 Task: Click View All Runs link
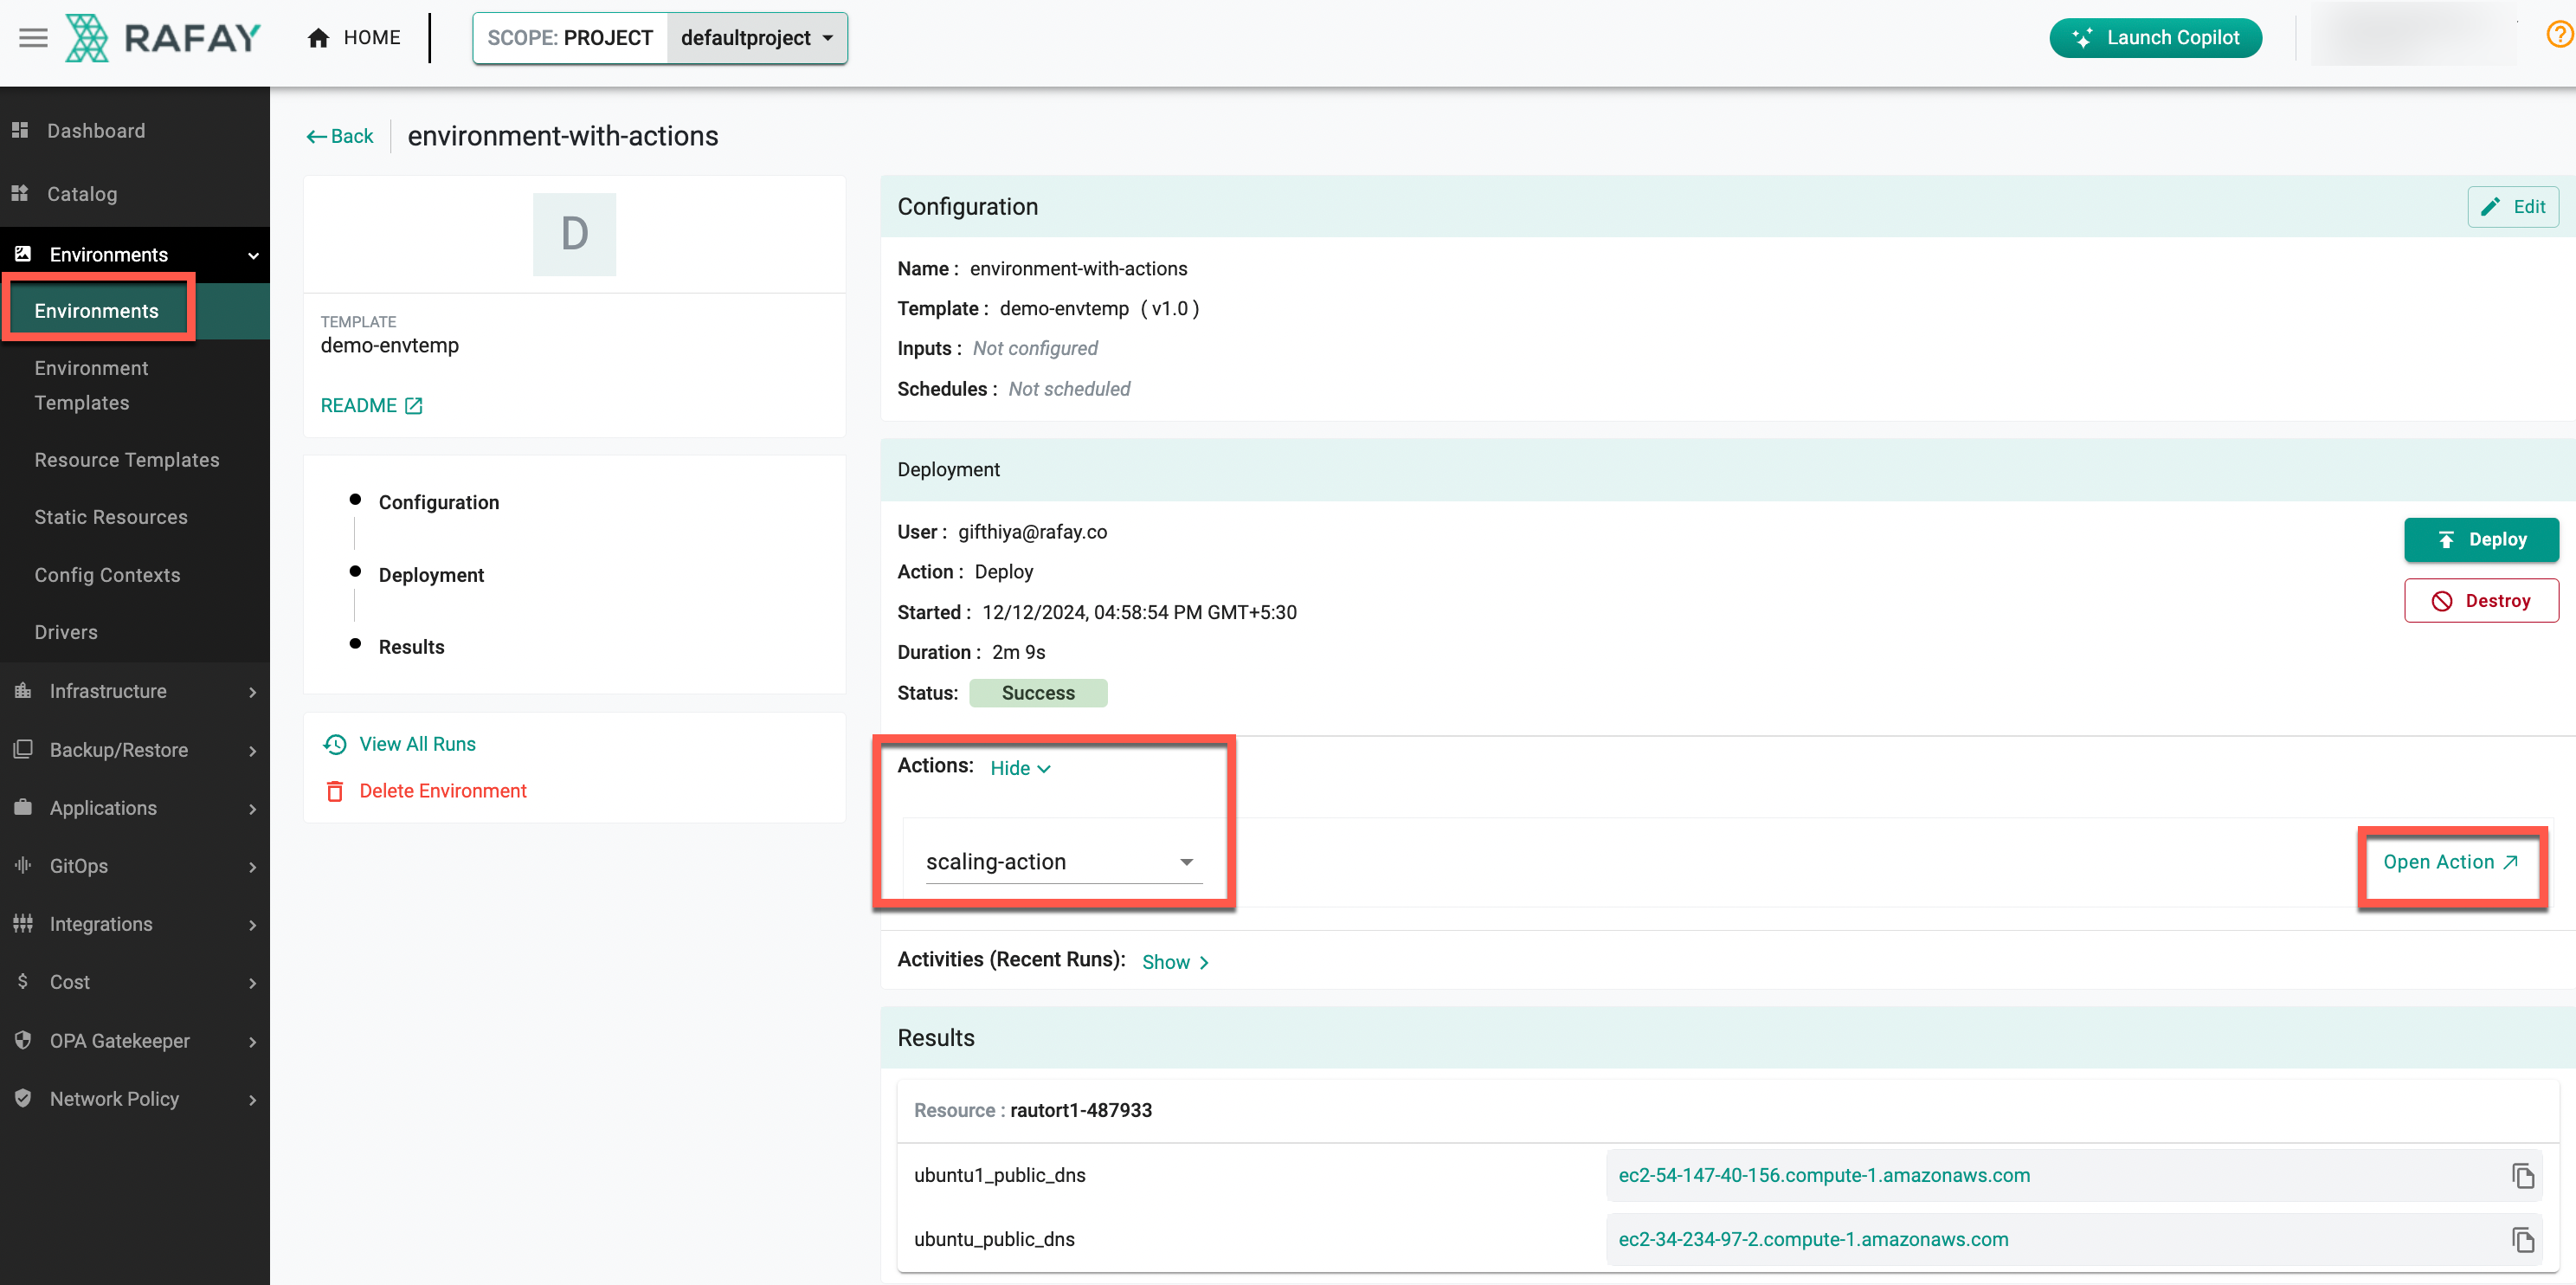pyautogui.click(x=417, y=744)
